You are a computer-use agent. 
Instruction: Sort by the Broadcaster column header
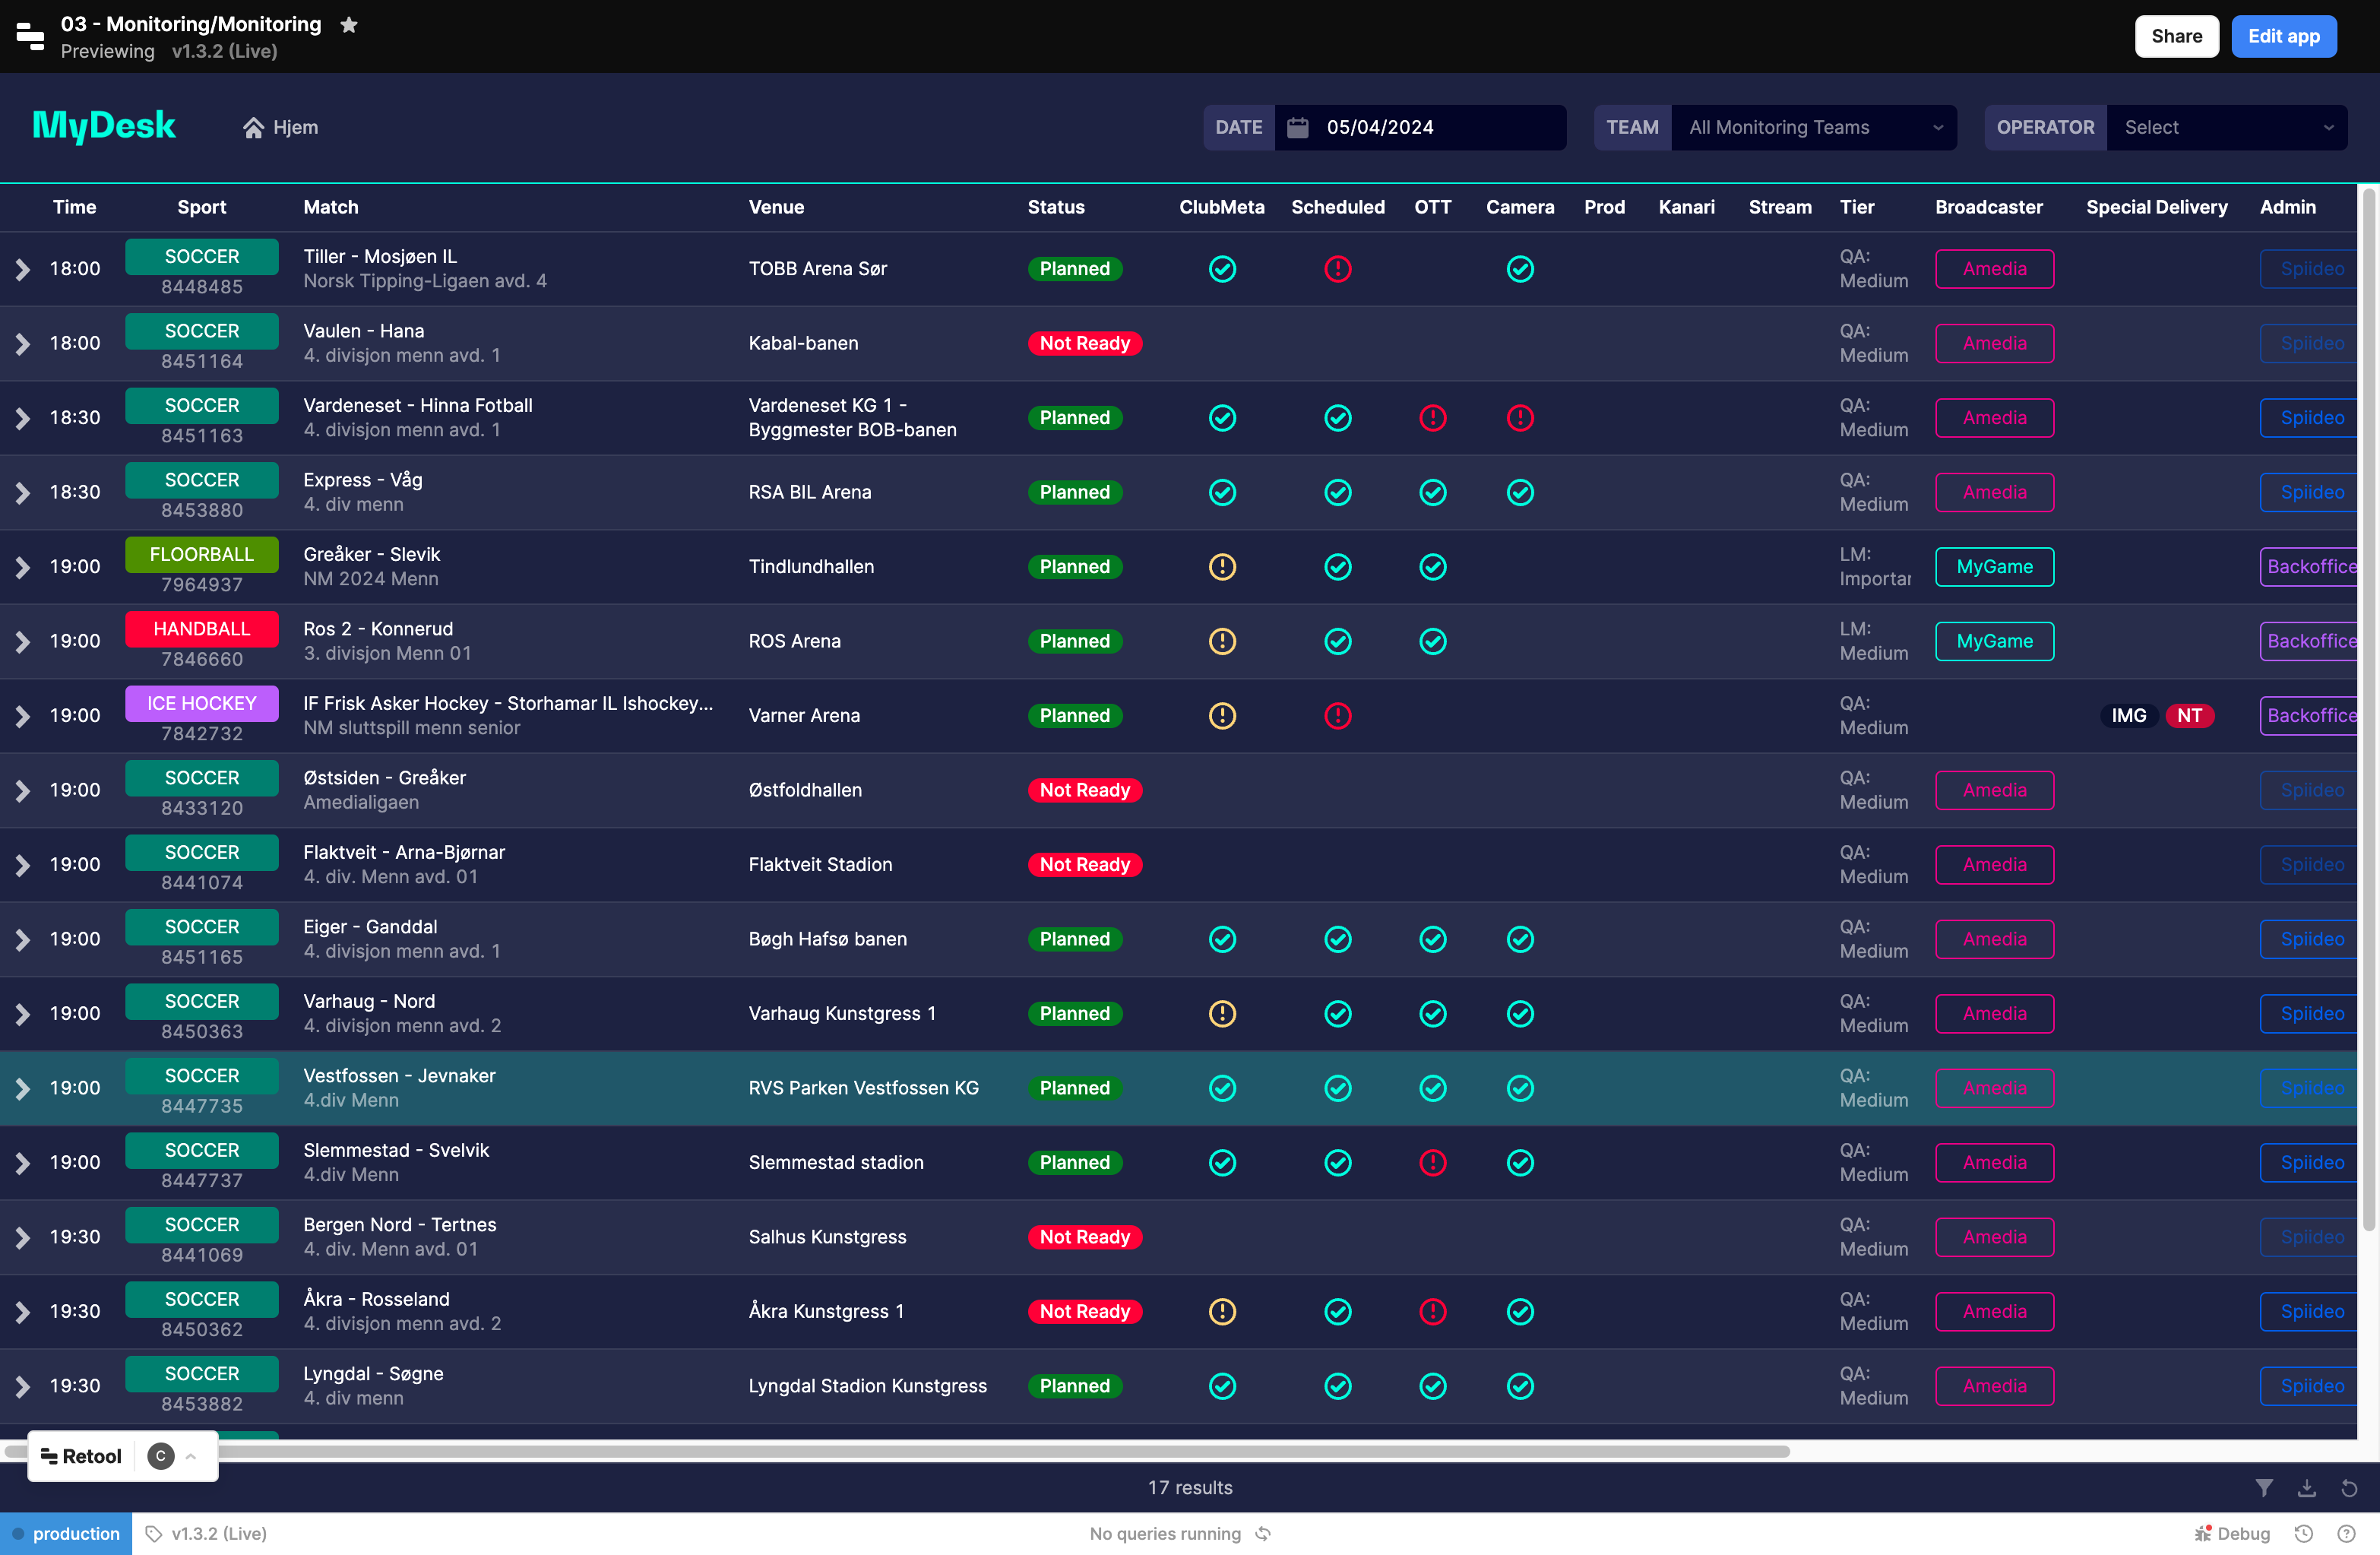pos(1988,207)
